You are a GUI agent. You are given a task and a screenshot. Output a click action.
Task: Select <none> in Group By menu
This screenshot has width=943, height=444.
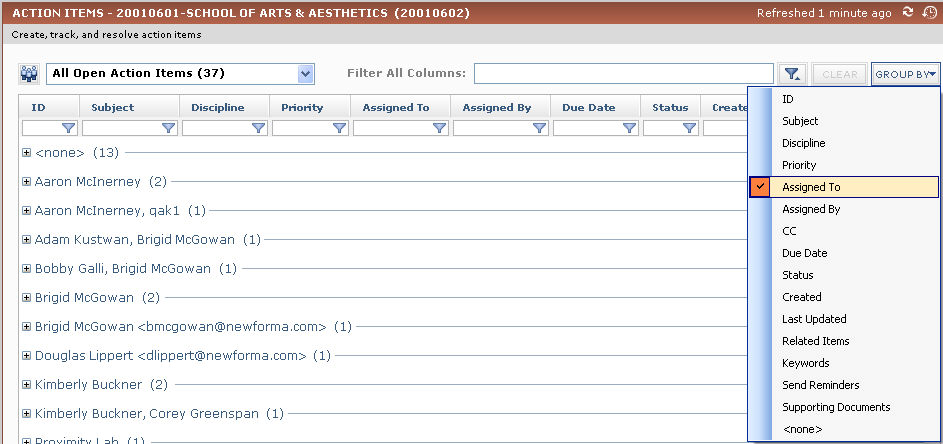tap(802, 429)
